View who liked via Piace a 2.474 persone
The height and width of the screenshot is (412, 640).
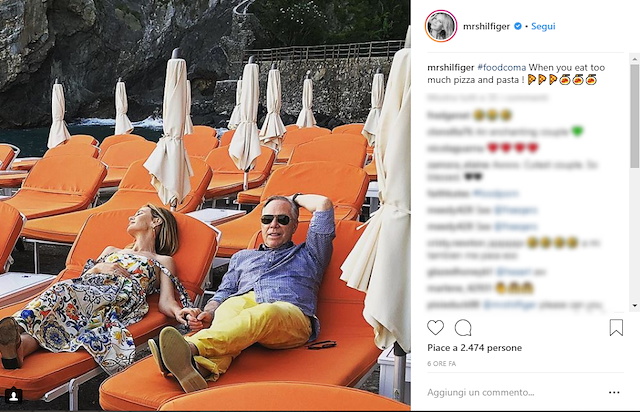click(x=474, y=348)
